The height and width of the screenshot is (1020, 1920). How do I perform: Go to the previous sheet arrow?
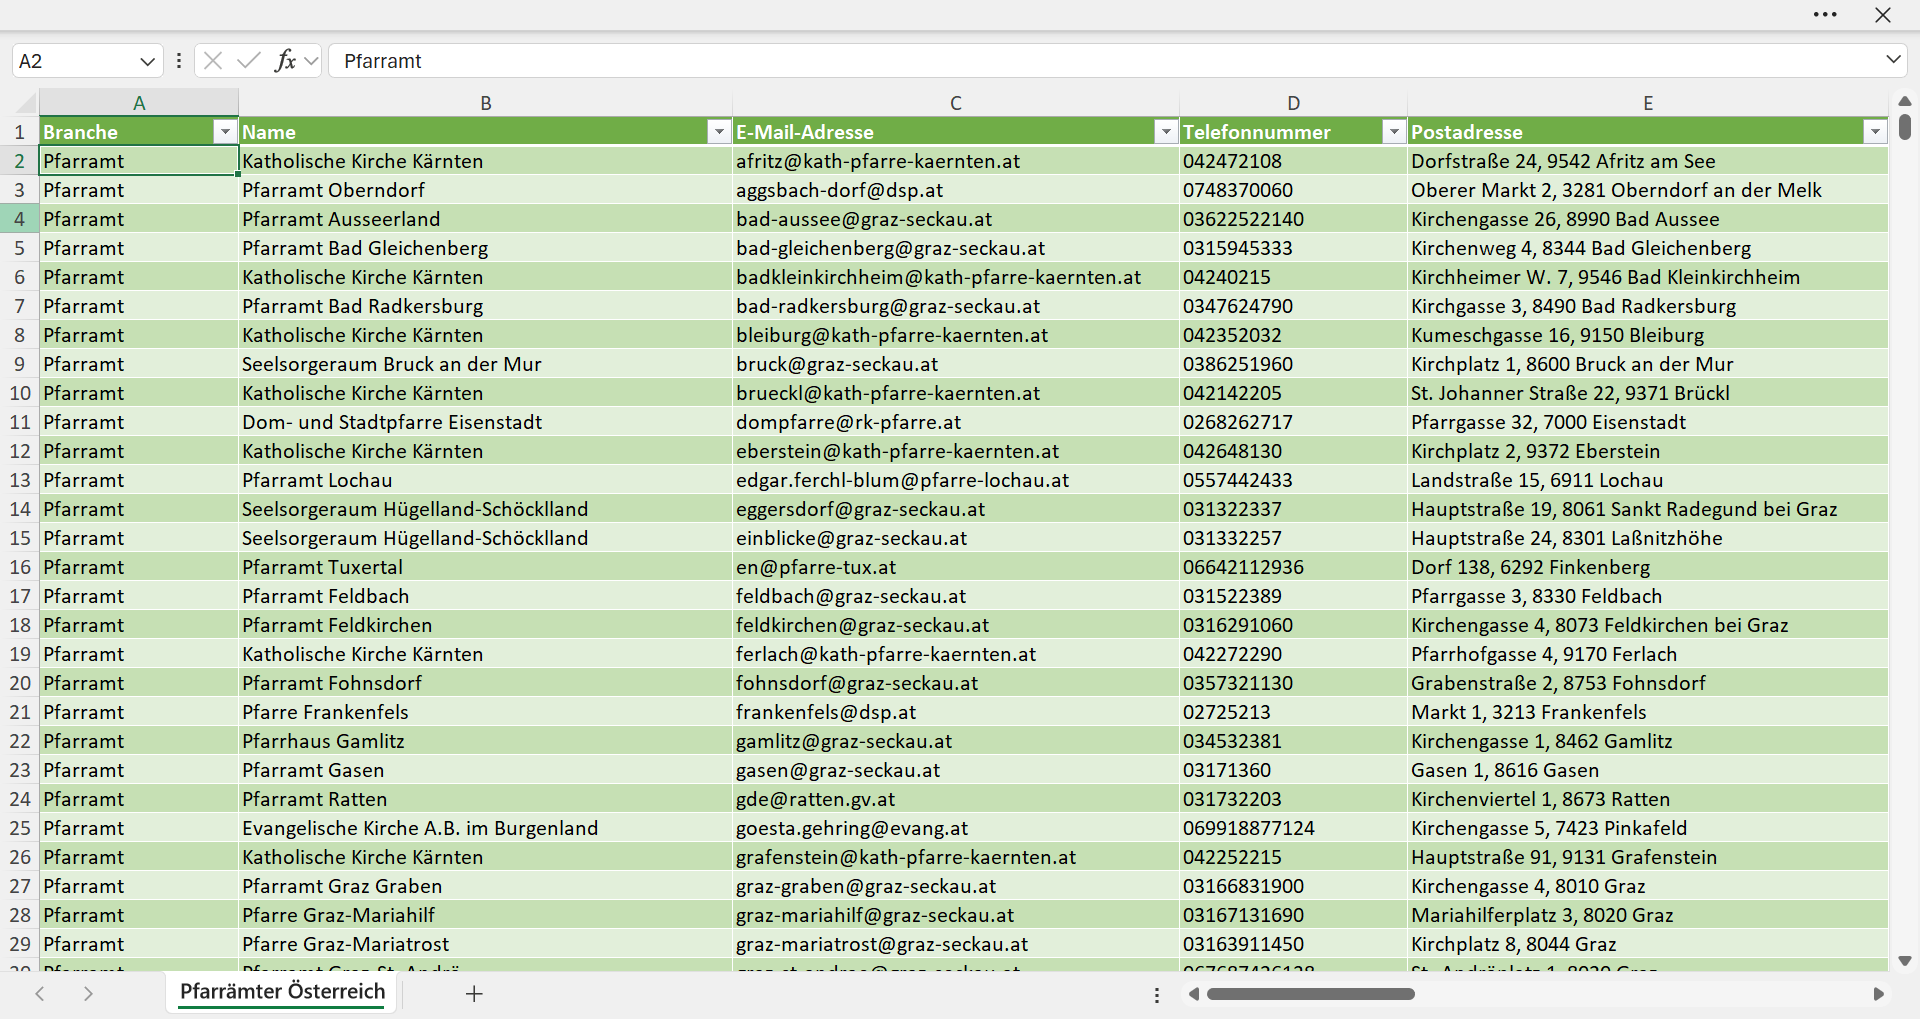click(x=40, y=994)
